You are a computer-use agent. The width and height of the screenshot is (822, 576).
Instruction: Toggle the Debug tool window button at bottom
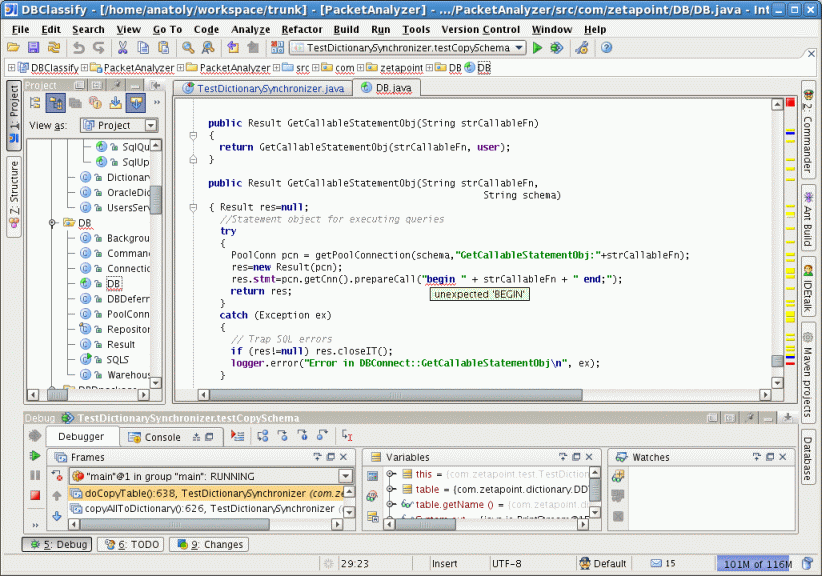[x=57, y=545]
